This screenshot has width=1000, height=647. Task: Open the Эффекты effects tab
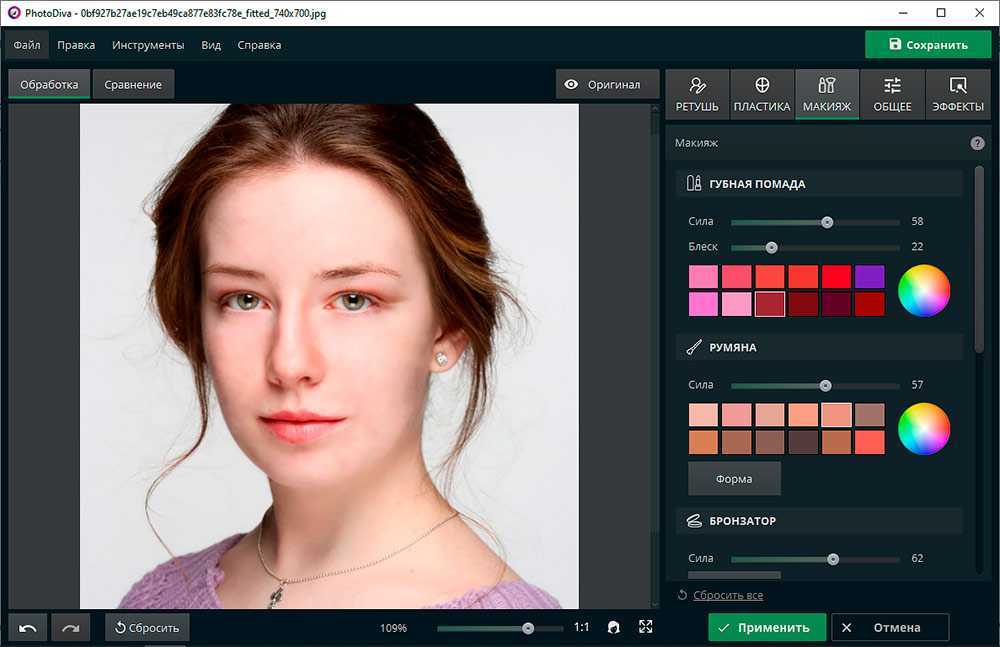point(958,94)
